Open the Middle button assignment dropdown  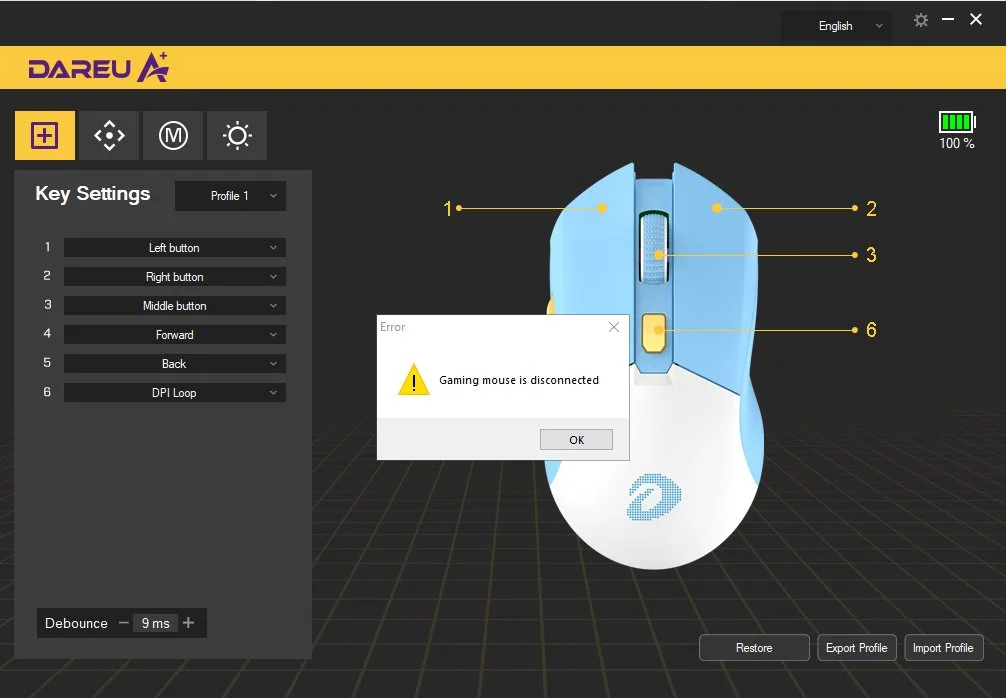click(175, 305)
